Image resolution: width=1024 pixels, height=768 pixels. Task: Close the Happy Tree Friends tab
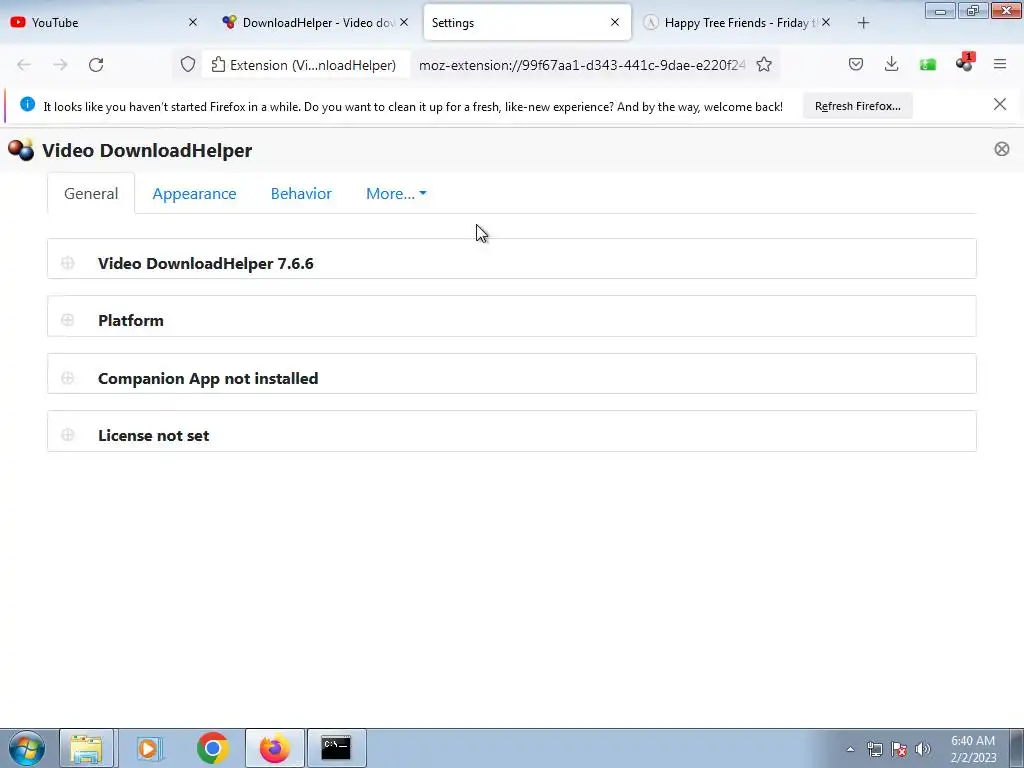[826, 22]
